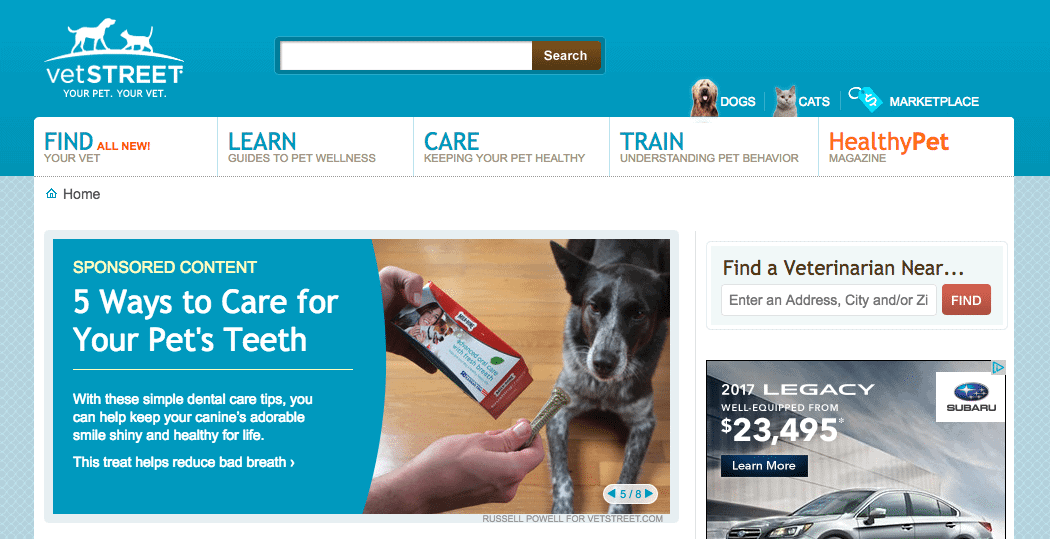
Task: Click the brown Search button
Action: tap(566, 56)
